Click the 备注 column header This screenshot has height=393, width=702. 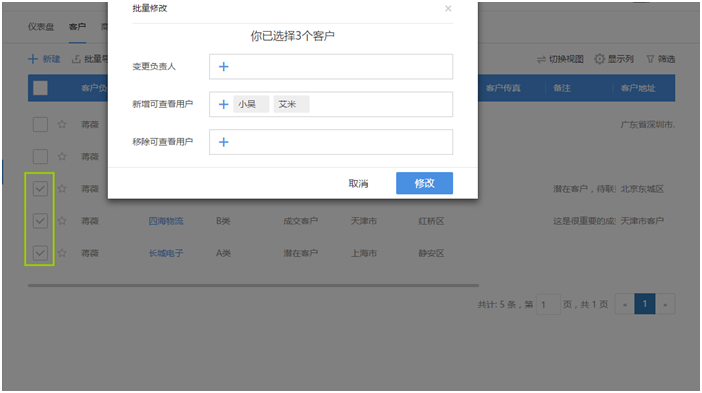tap(562, 88)
